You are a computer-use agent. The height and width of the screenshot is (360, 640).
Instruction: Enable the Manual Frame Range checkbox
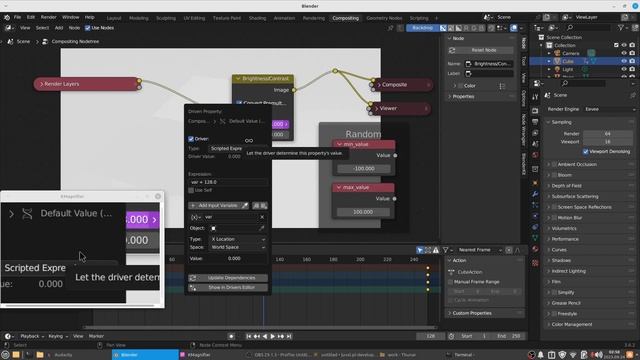[x=451, y=282]
